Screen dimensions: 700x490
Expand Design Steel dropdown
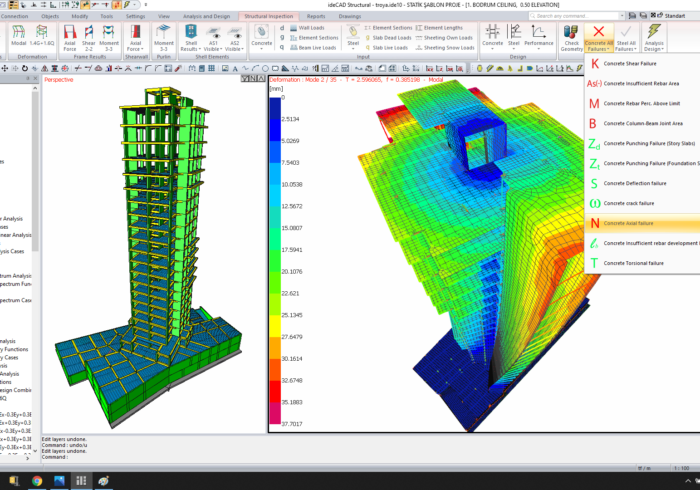point(514,38)
